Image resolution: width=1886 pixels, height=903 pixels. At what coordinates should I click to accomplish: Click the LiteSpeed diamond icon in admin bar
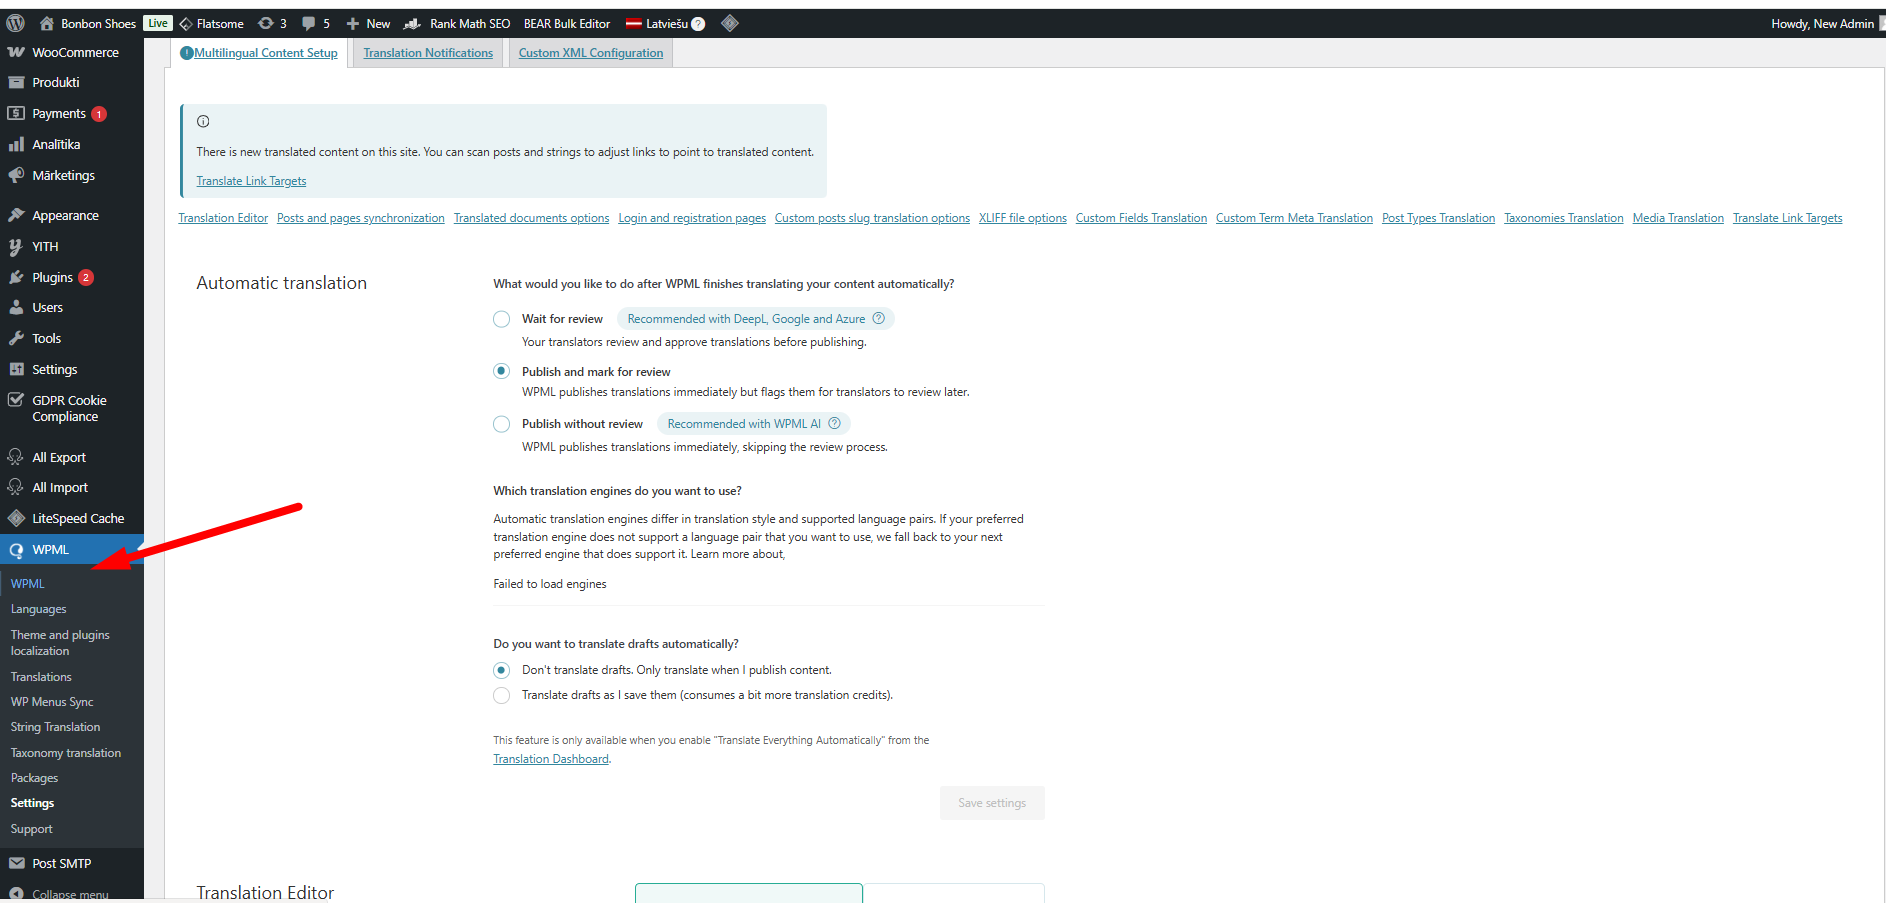(730, 23)
